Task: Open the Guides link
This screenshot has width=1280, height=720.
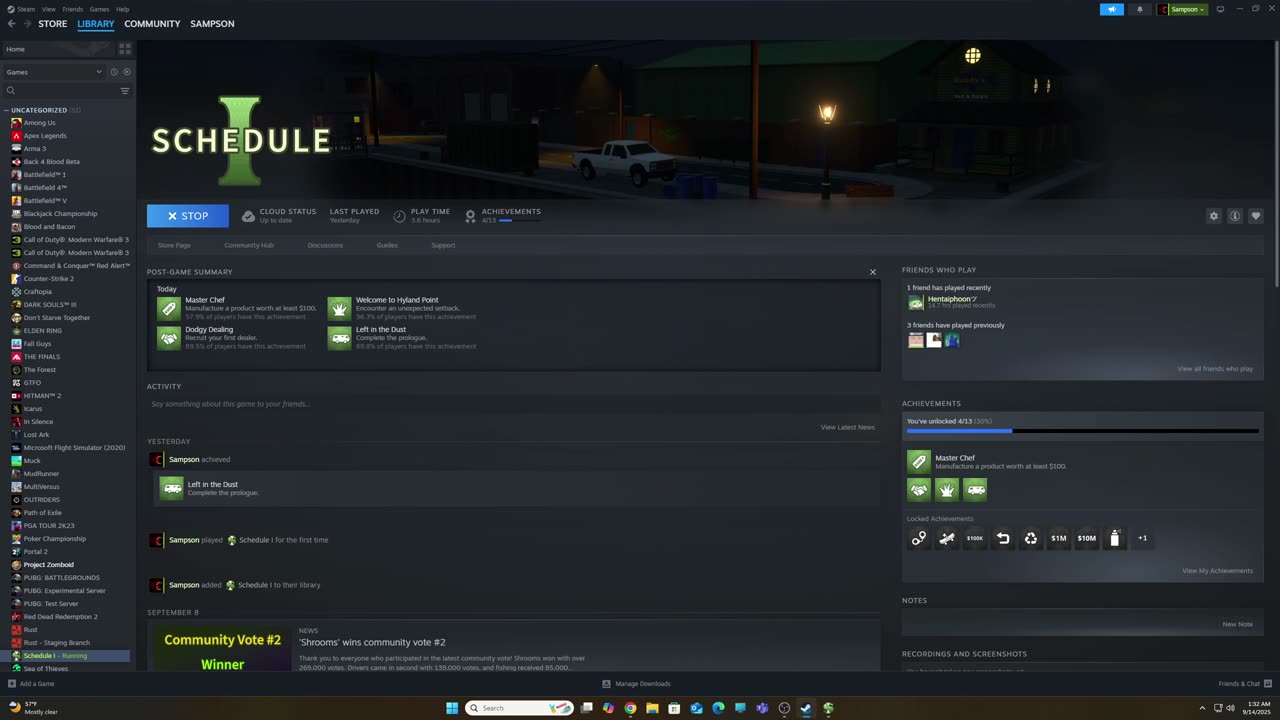Action: tap(387, 245)
